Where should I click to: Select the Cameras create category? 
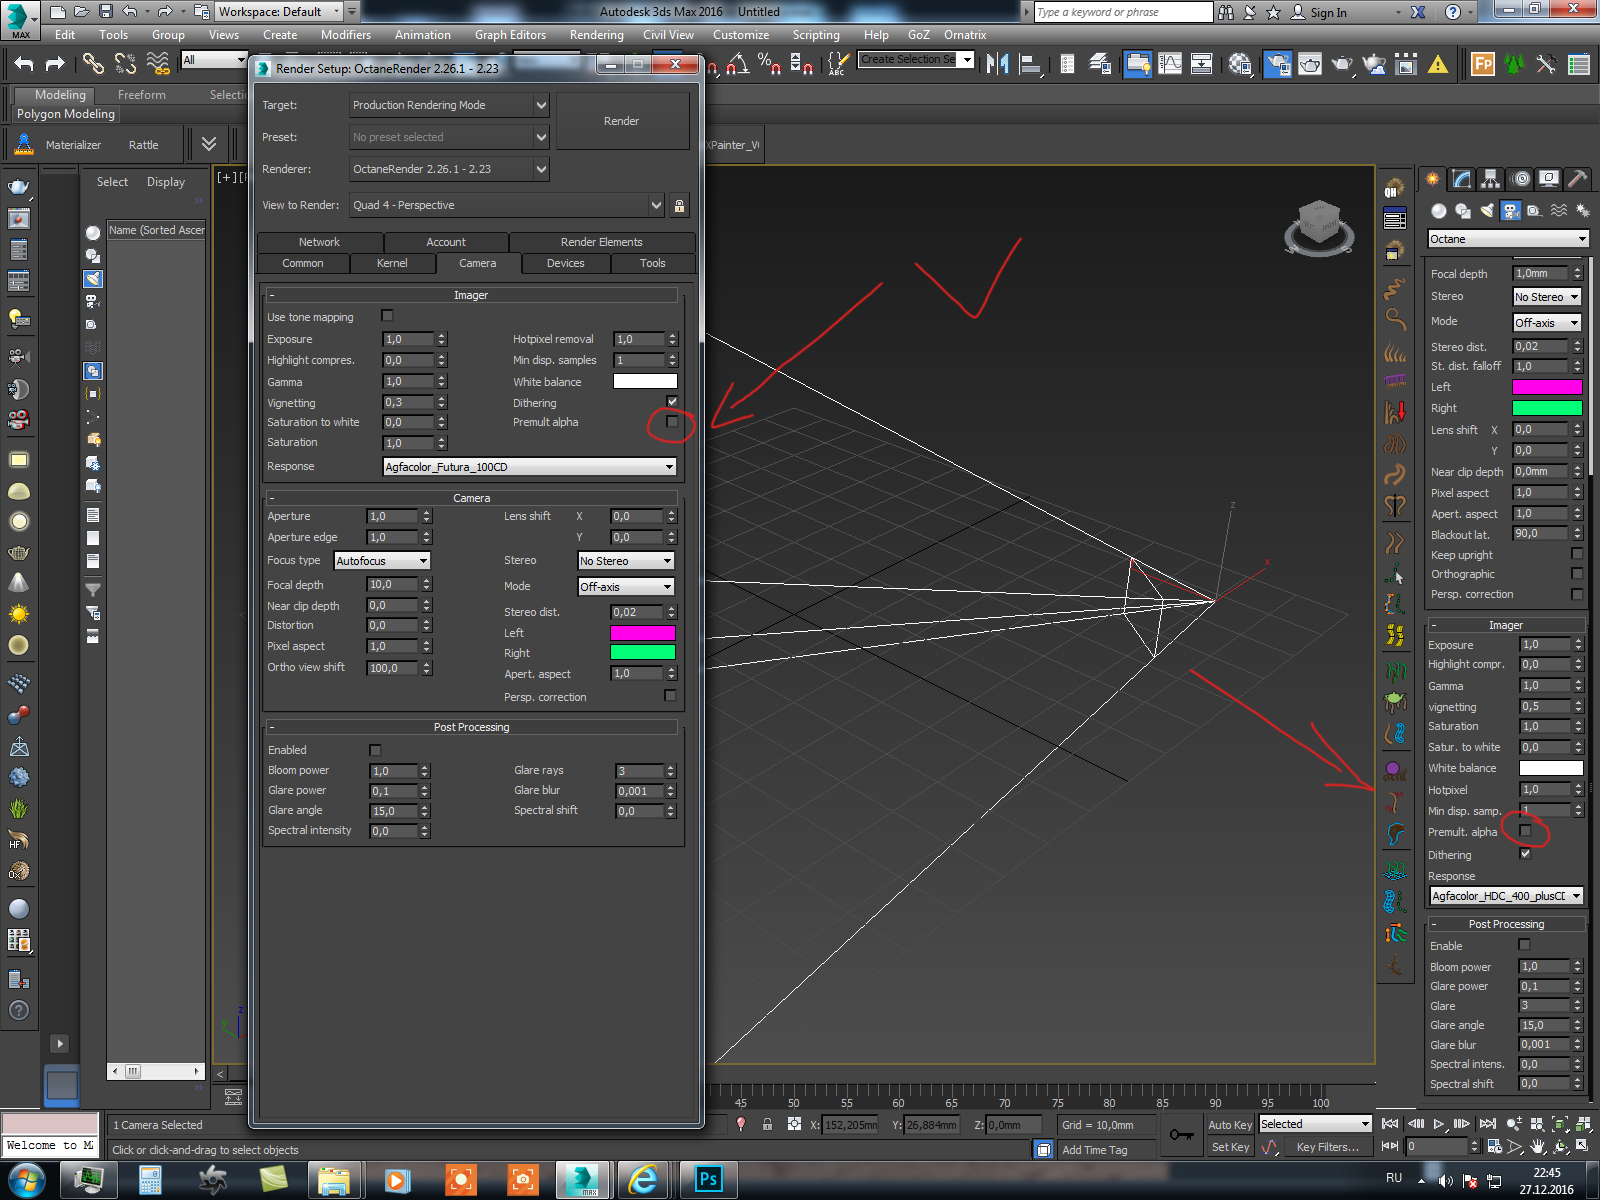1511,211
